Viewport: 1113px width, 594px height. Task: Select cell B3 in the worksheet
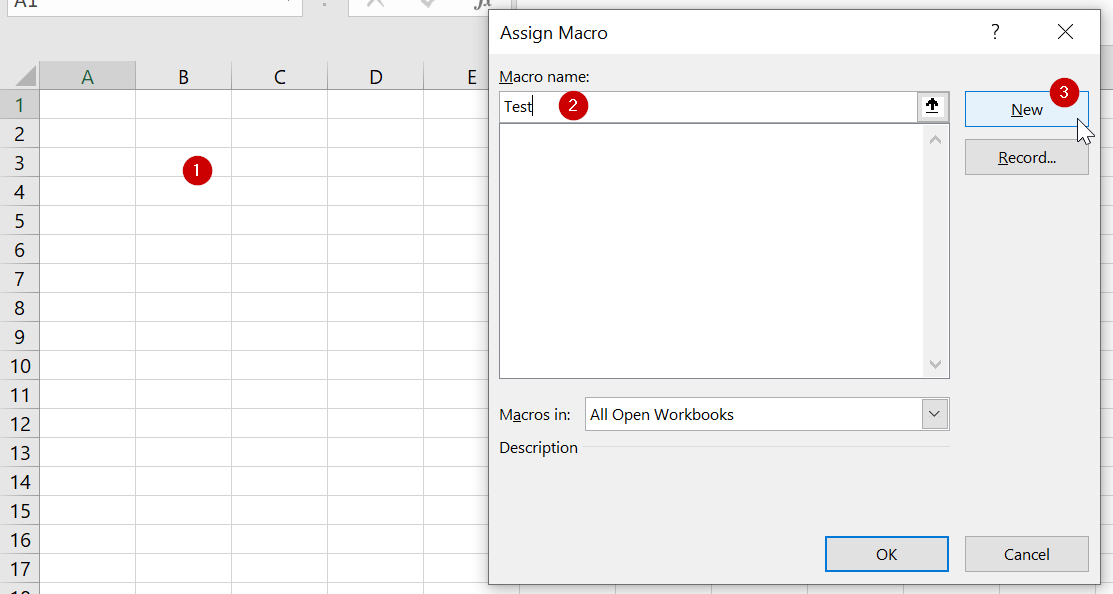click(183, 162)
